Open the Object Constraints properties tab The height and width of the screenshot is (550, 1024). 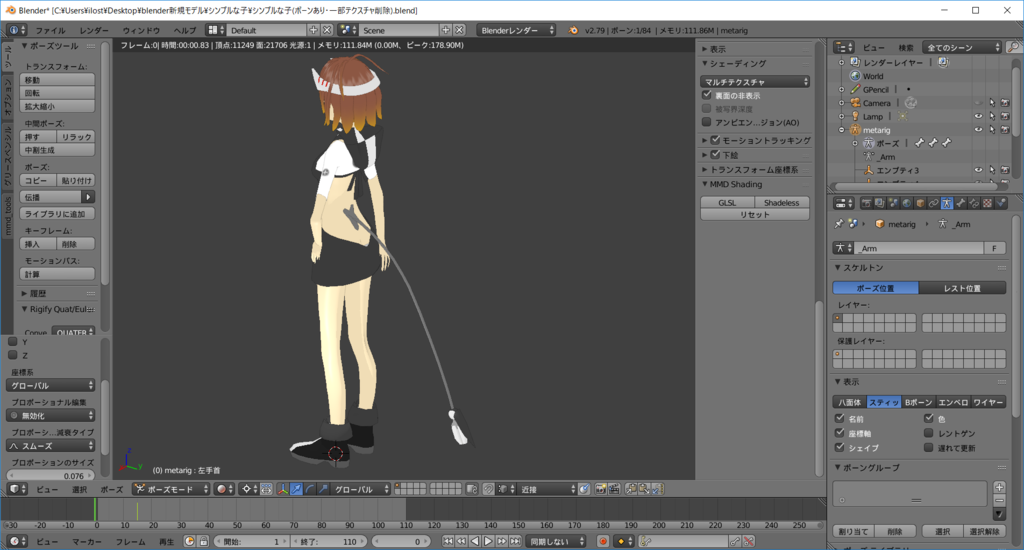click(933, 204)
